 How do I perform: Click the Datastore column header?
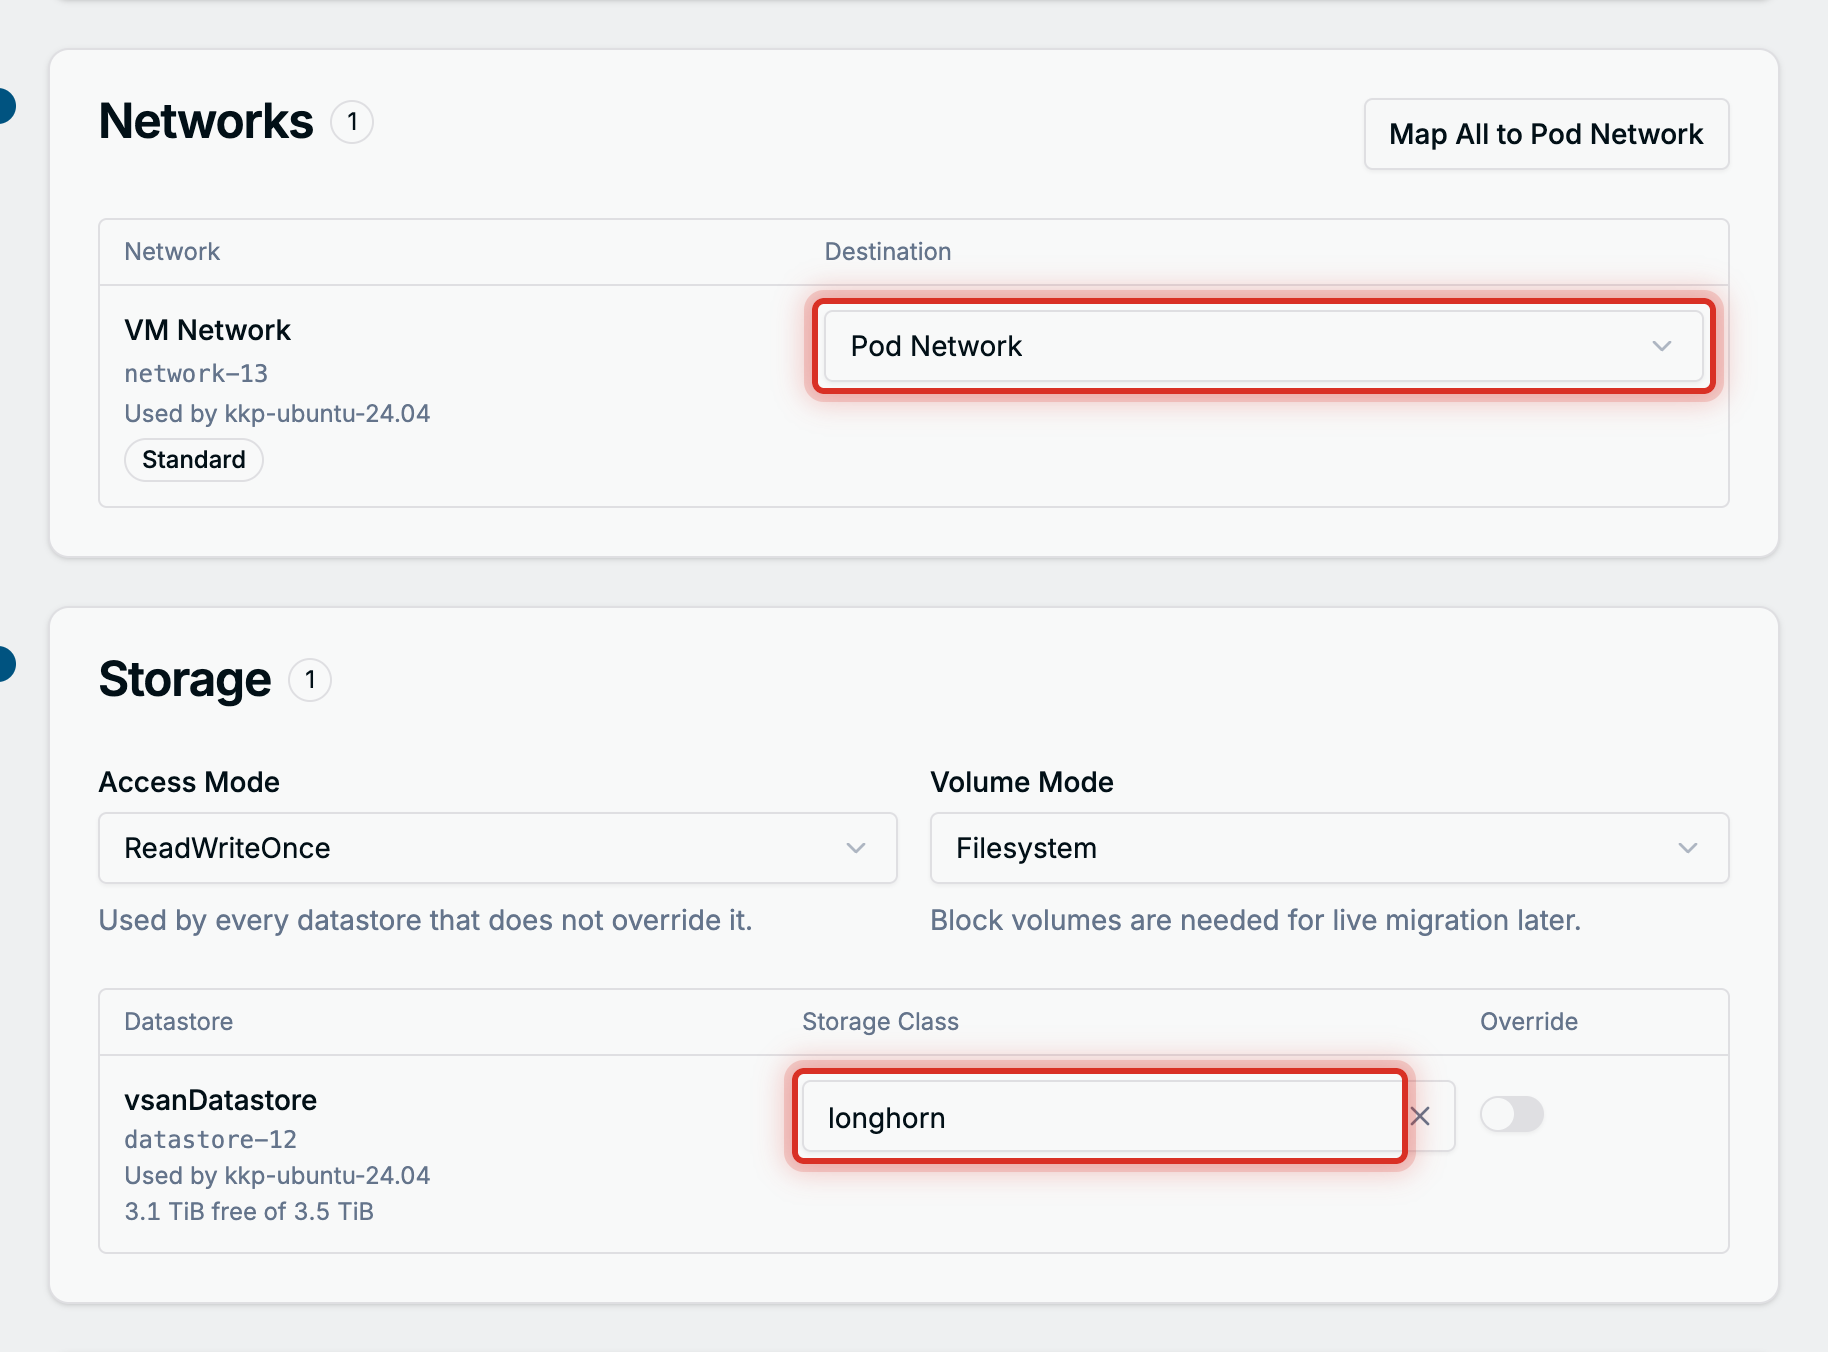(178, 1022)
